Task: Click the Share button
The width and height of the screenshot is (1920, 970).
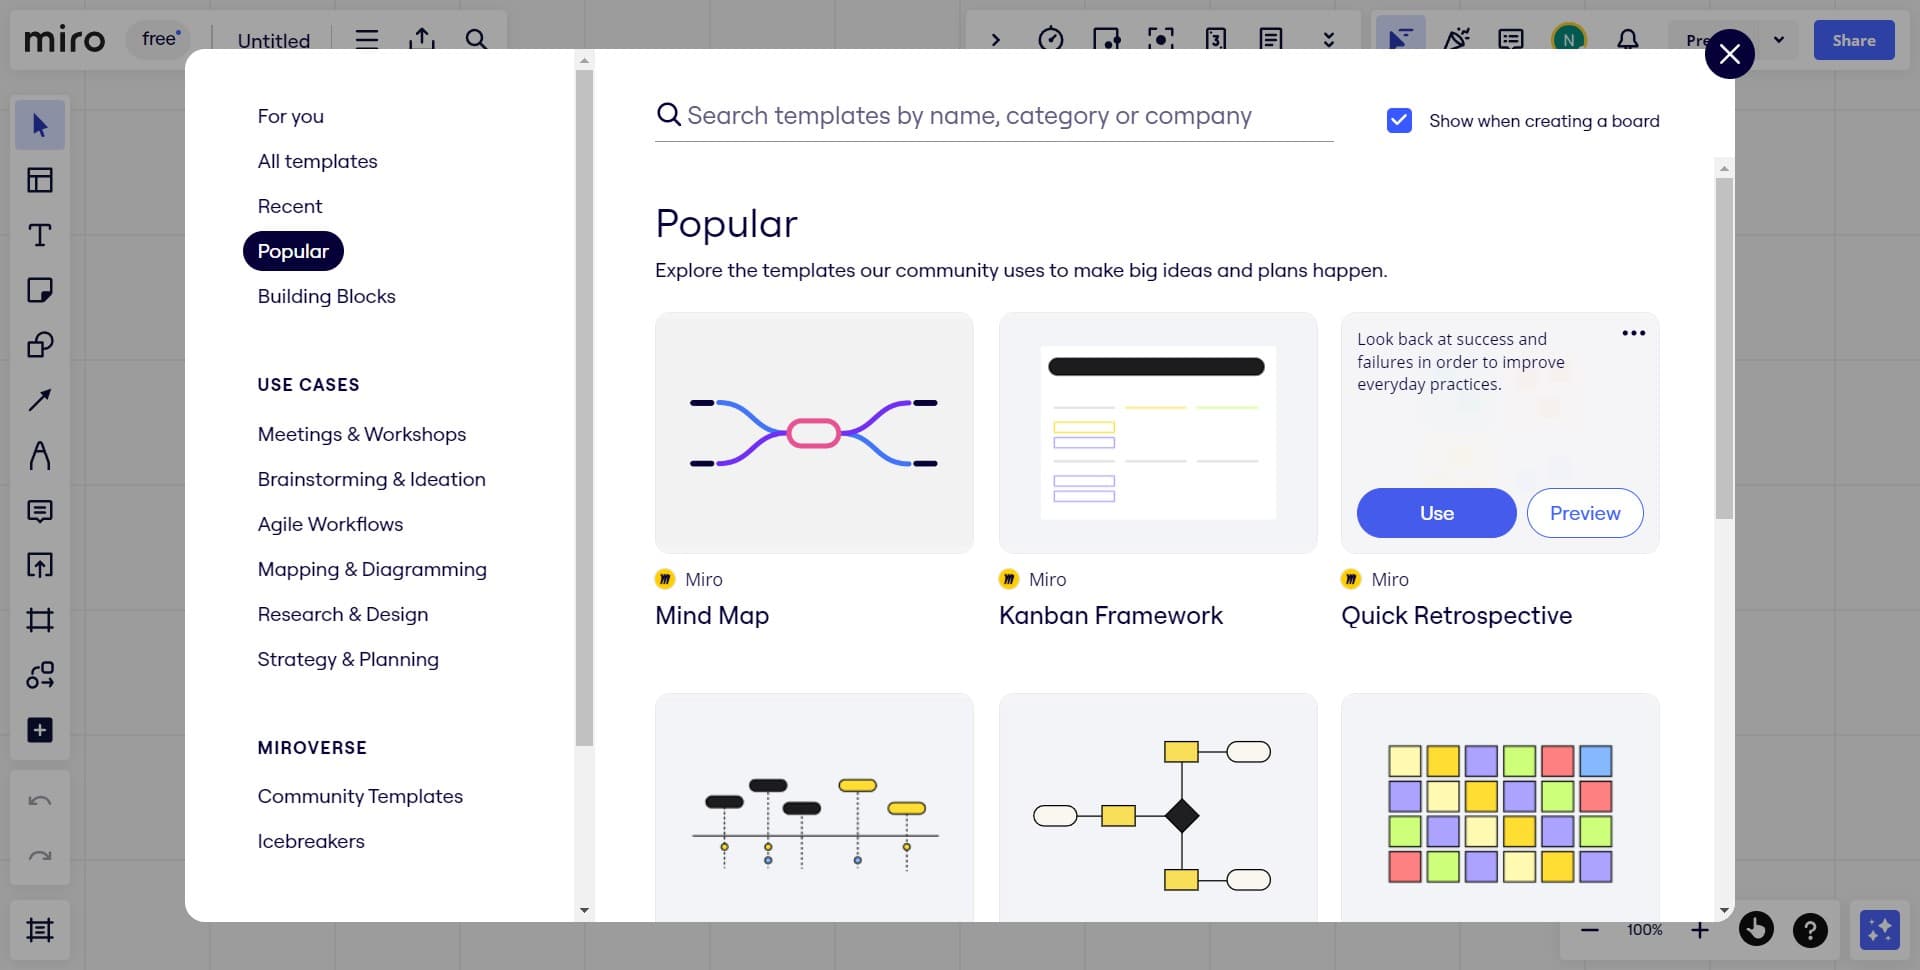Action: tap(1854, 40)
